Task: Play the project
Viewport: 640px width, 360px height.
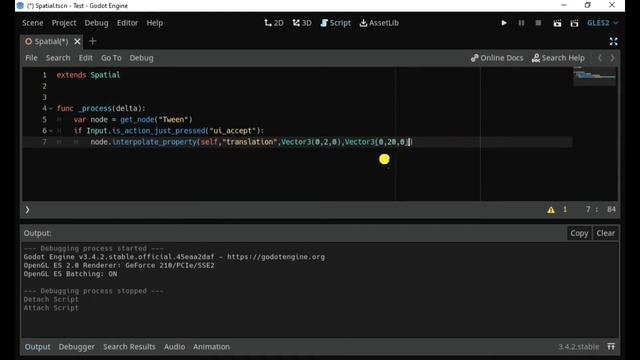Action: [504, 23]
